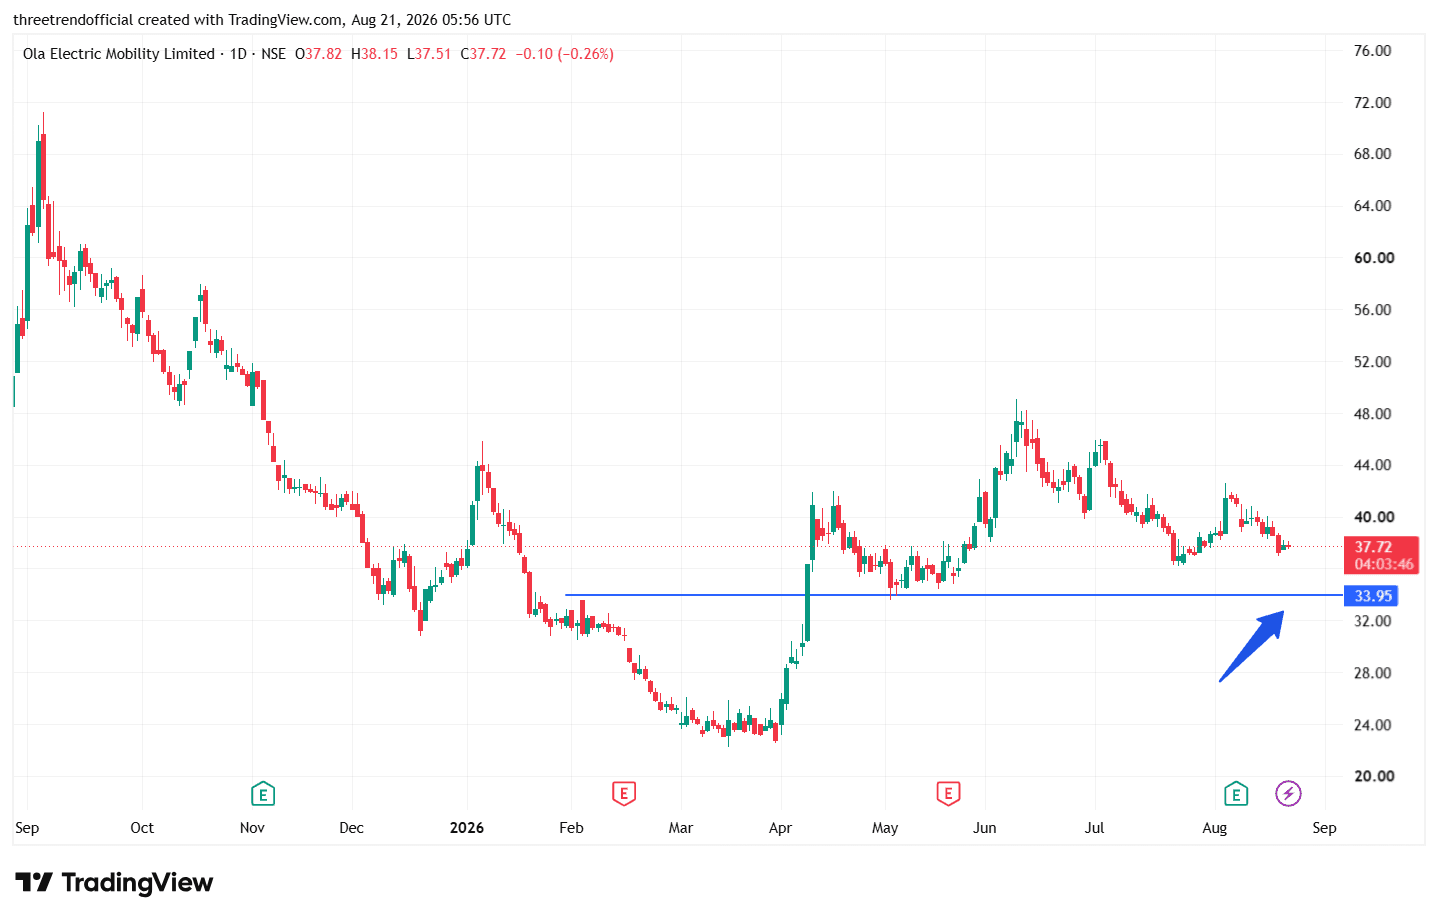
Task: Click the NSE exchange label
Action: (273, 54)
